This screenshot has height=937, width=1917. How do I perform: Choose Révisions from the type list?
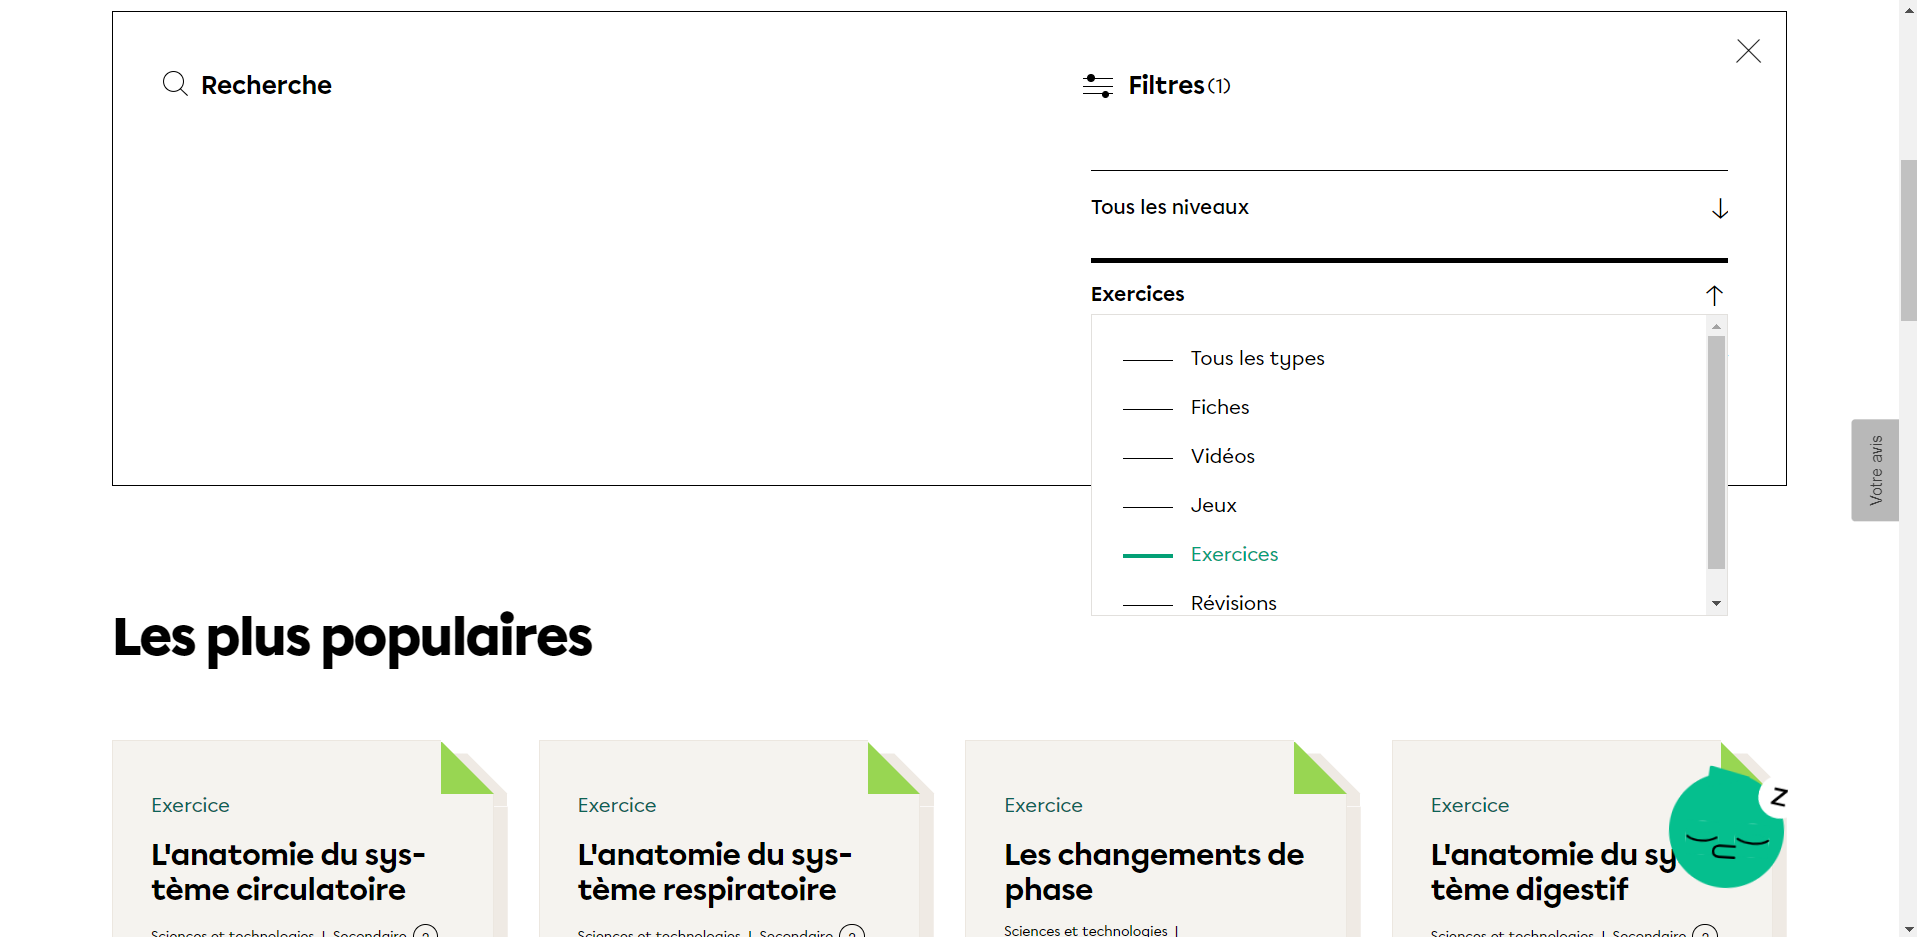click(1233, 603)
